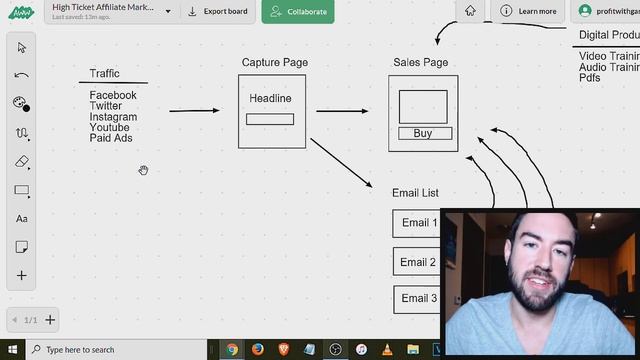Go to the home icon

470,11
